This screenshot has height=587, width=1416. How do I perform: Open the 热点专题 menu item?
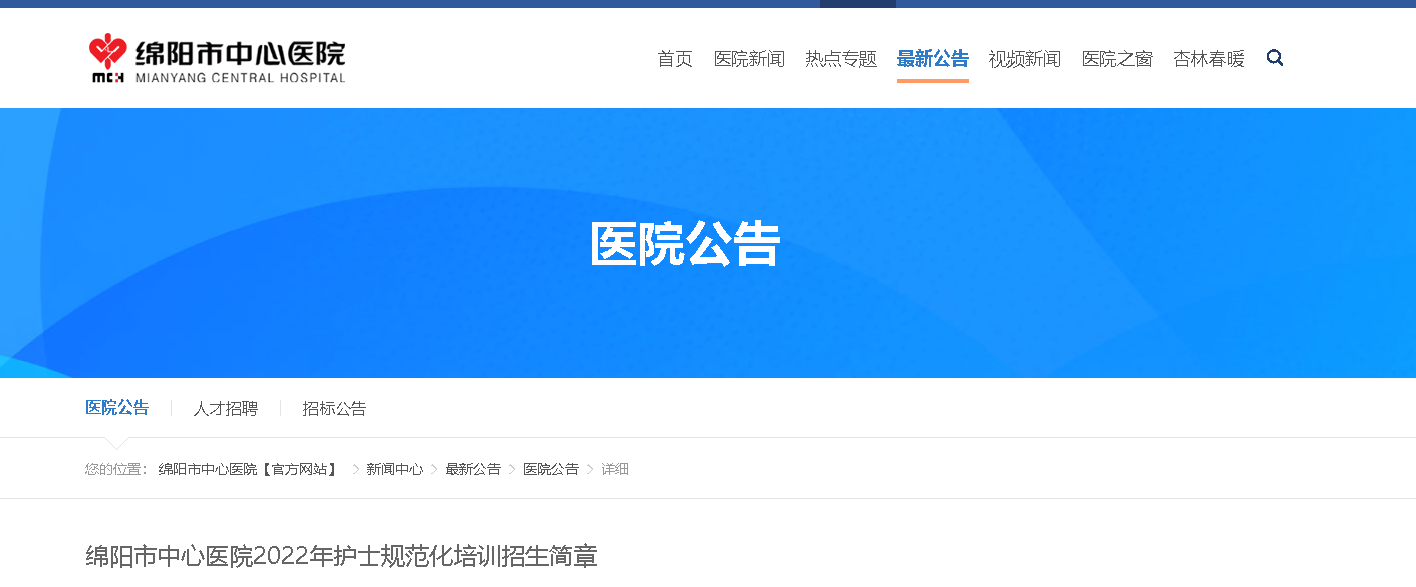pyautogui.click(x=841, y=59)
